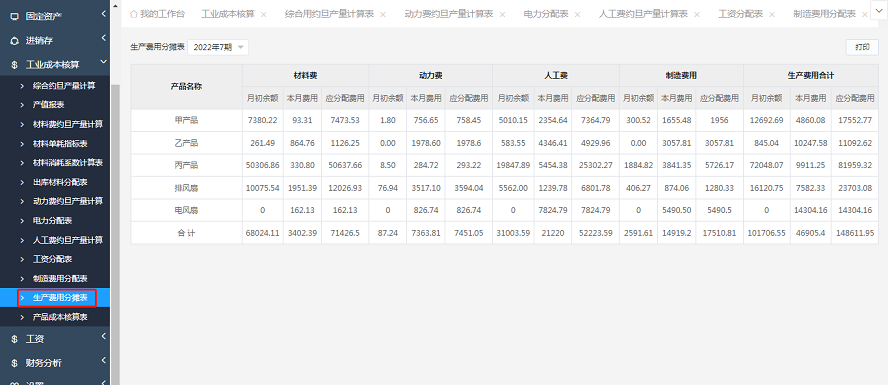Click the 生产费用合计 group header

pos(810,75)
